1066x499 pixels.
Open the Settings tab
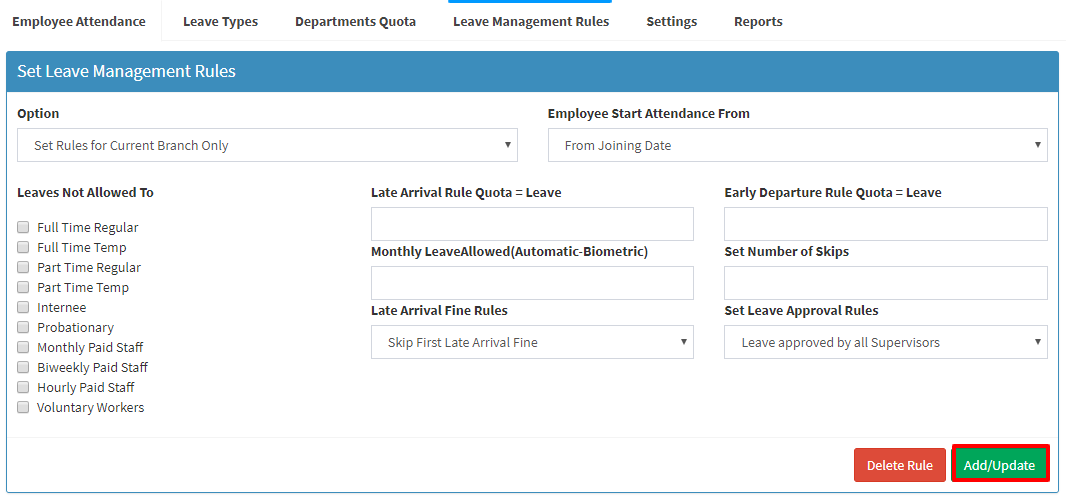(x=672, y=22)
